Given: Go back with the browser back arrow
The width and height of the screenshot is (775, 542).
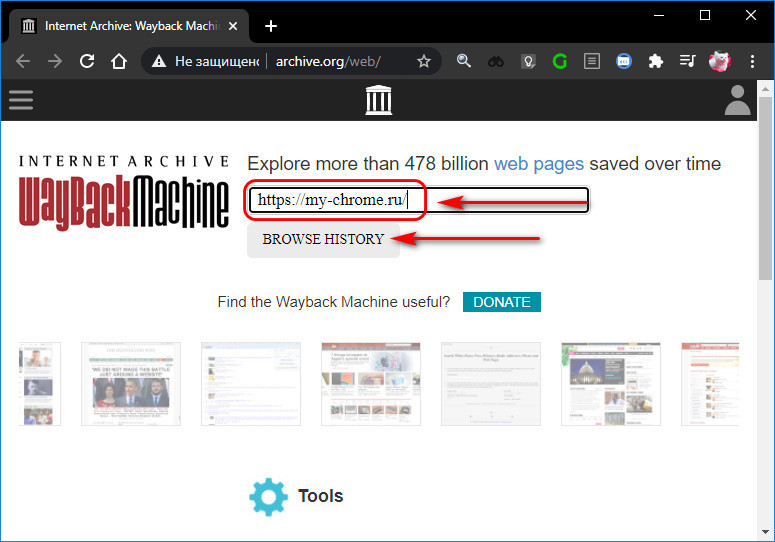Looking at the screenshot, I should [x=23, y=61].
